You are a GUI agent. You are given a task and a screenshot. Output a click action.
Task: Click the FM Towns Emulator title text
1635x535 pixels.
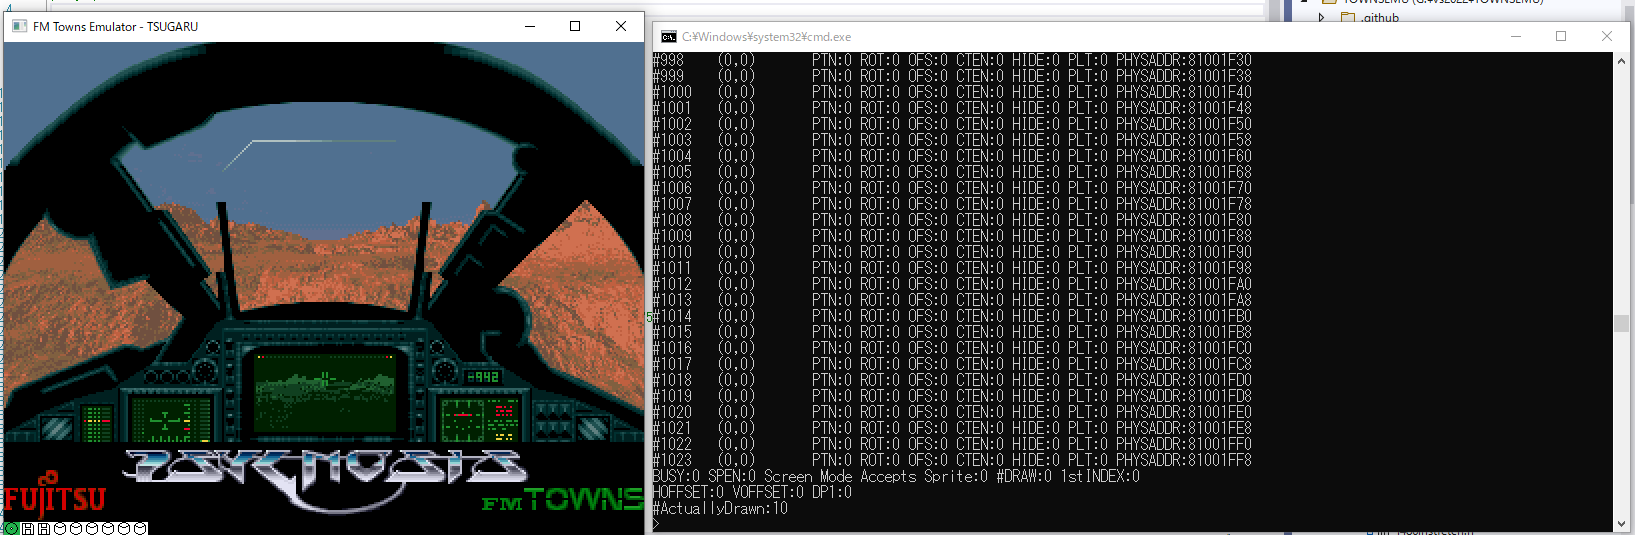tap(115, 27)
